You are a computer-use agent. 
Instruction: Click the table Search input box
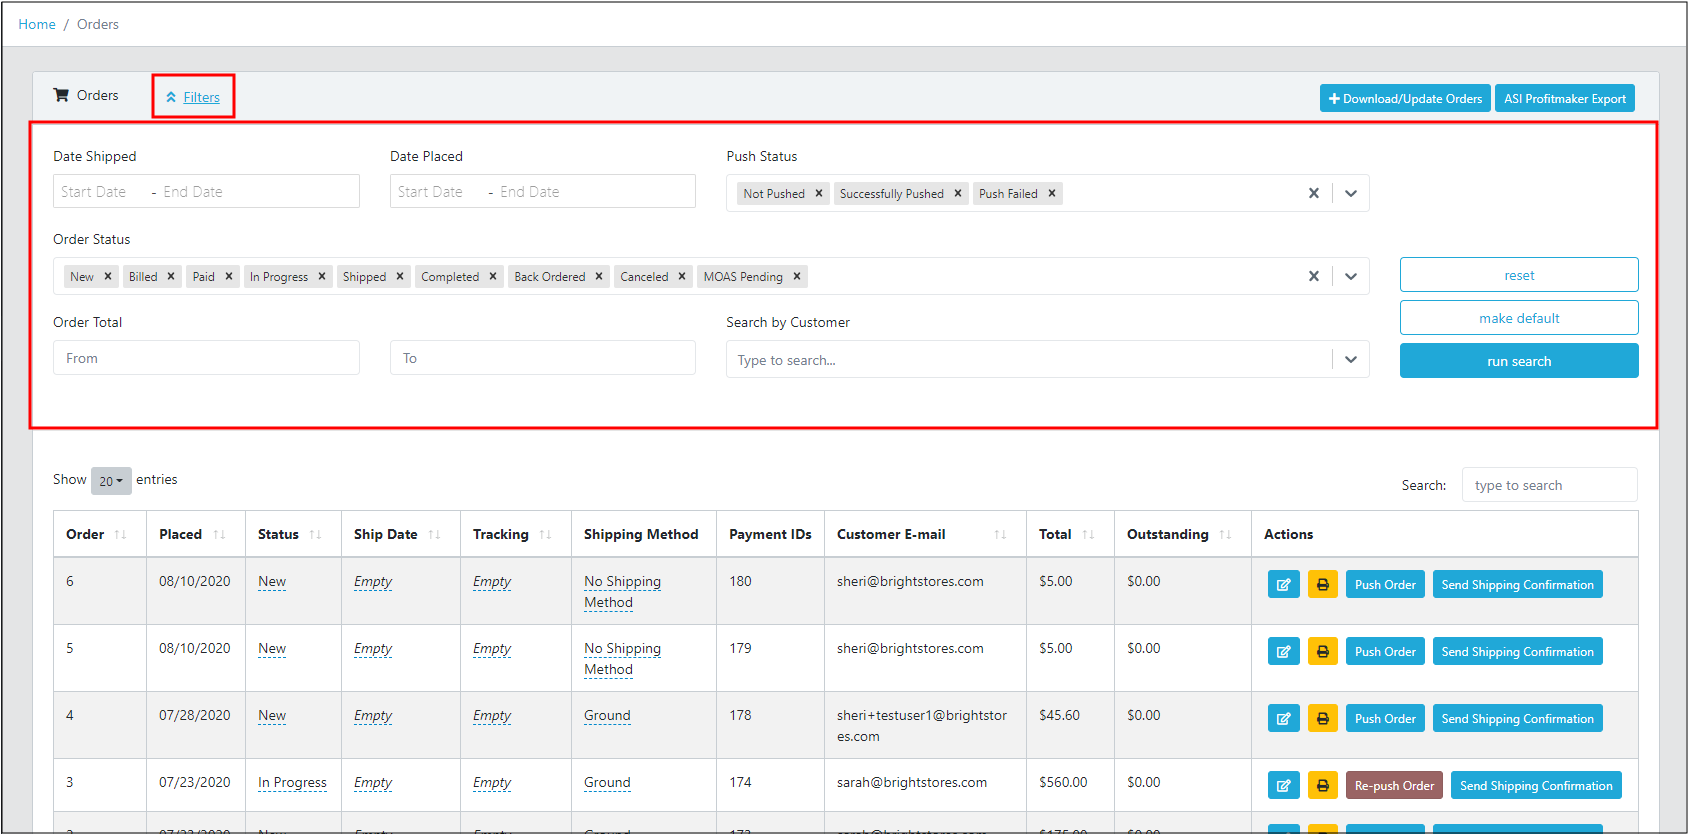(x=1550, y=485)
